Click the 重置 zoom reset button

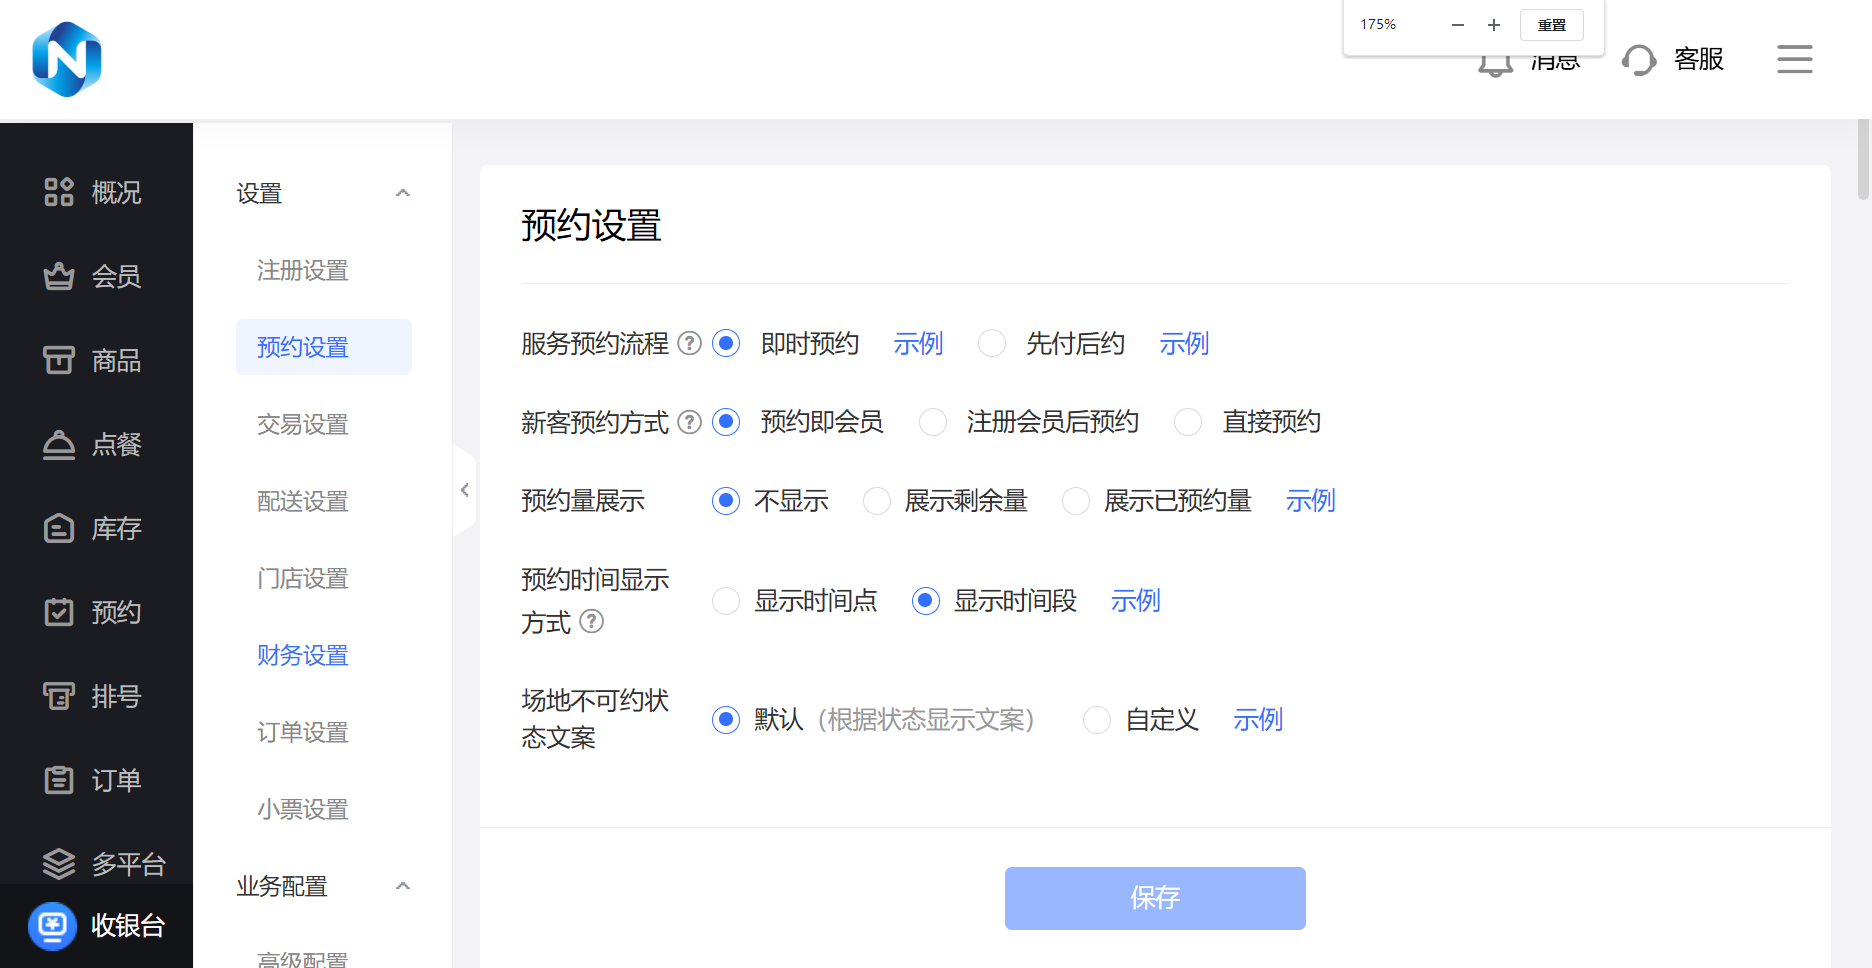pyautogui.click(x=1552, y=25)
